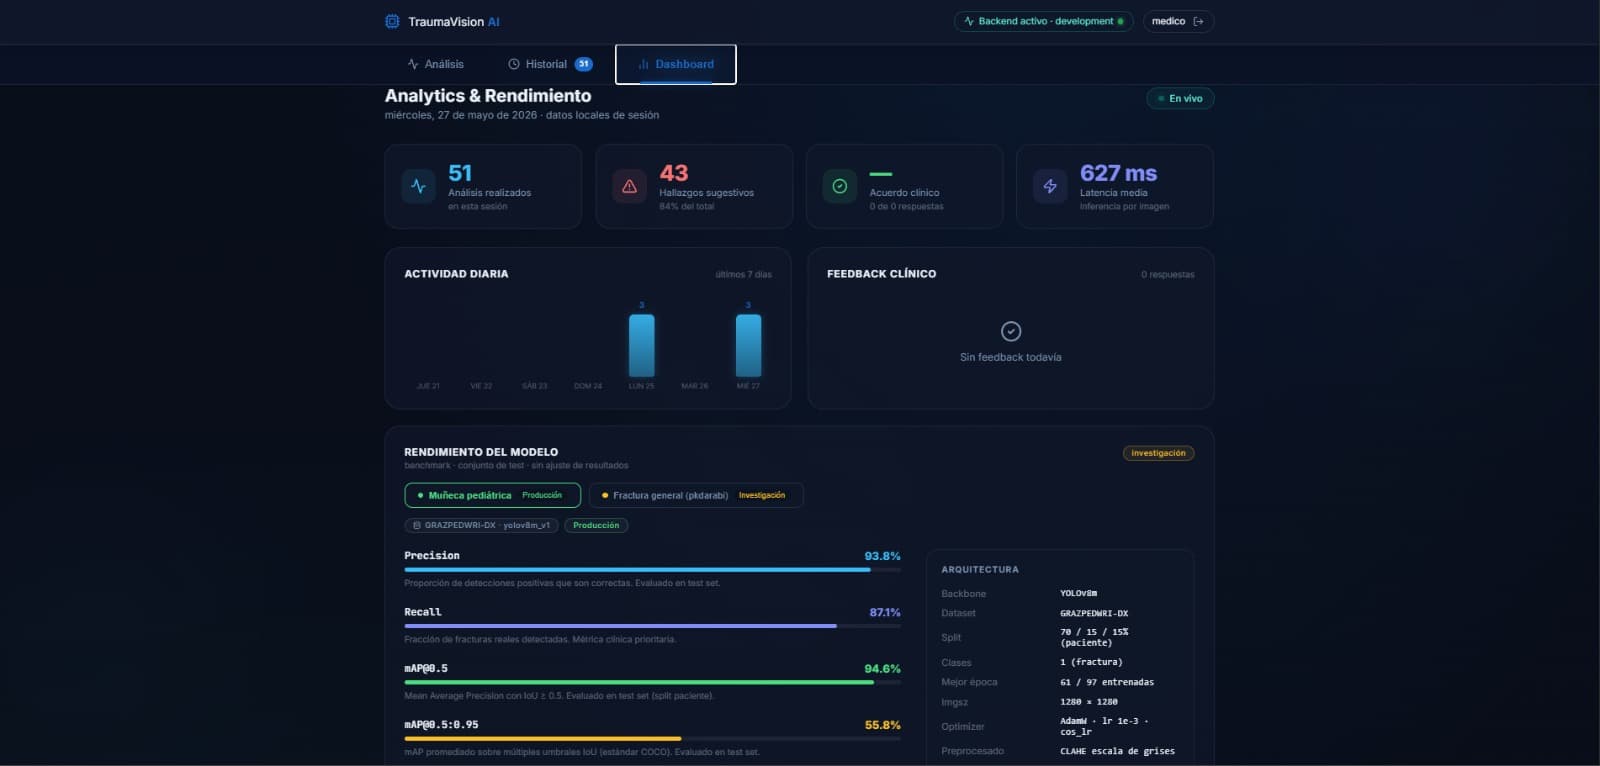Click the 0 respuestas label in Feedback Clínico

tap(1167, 274)
